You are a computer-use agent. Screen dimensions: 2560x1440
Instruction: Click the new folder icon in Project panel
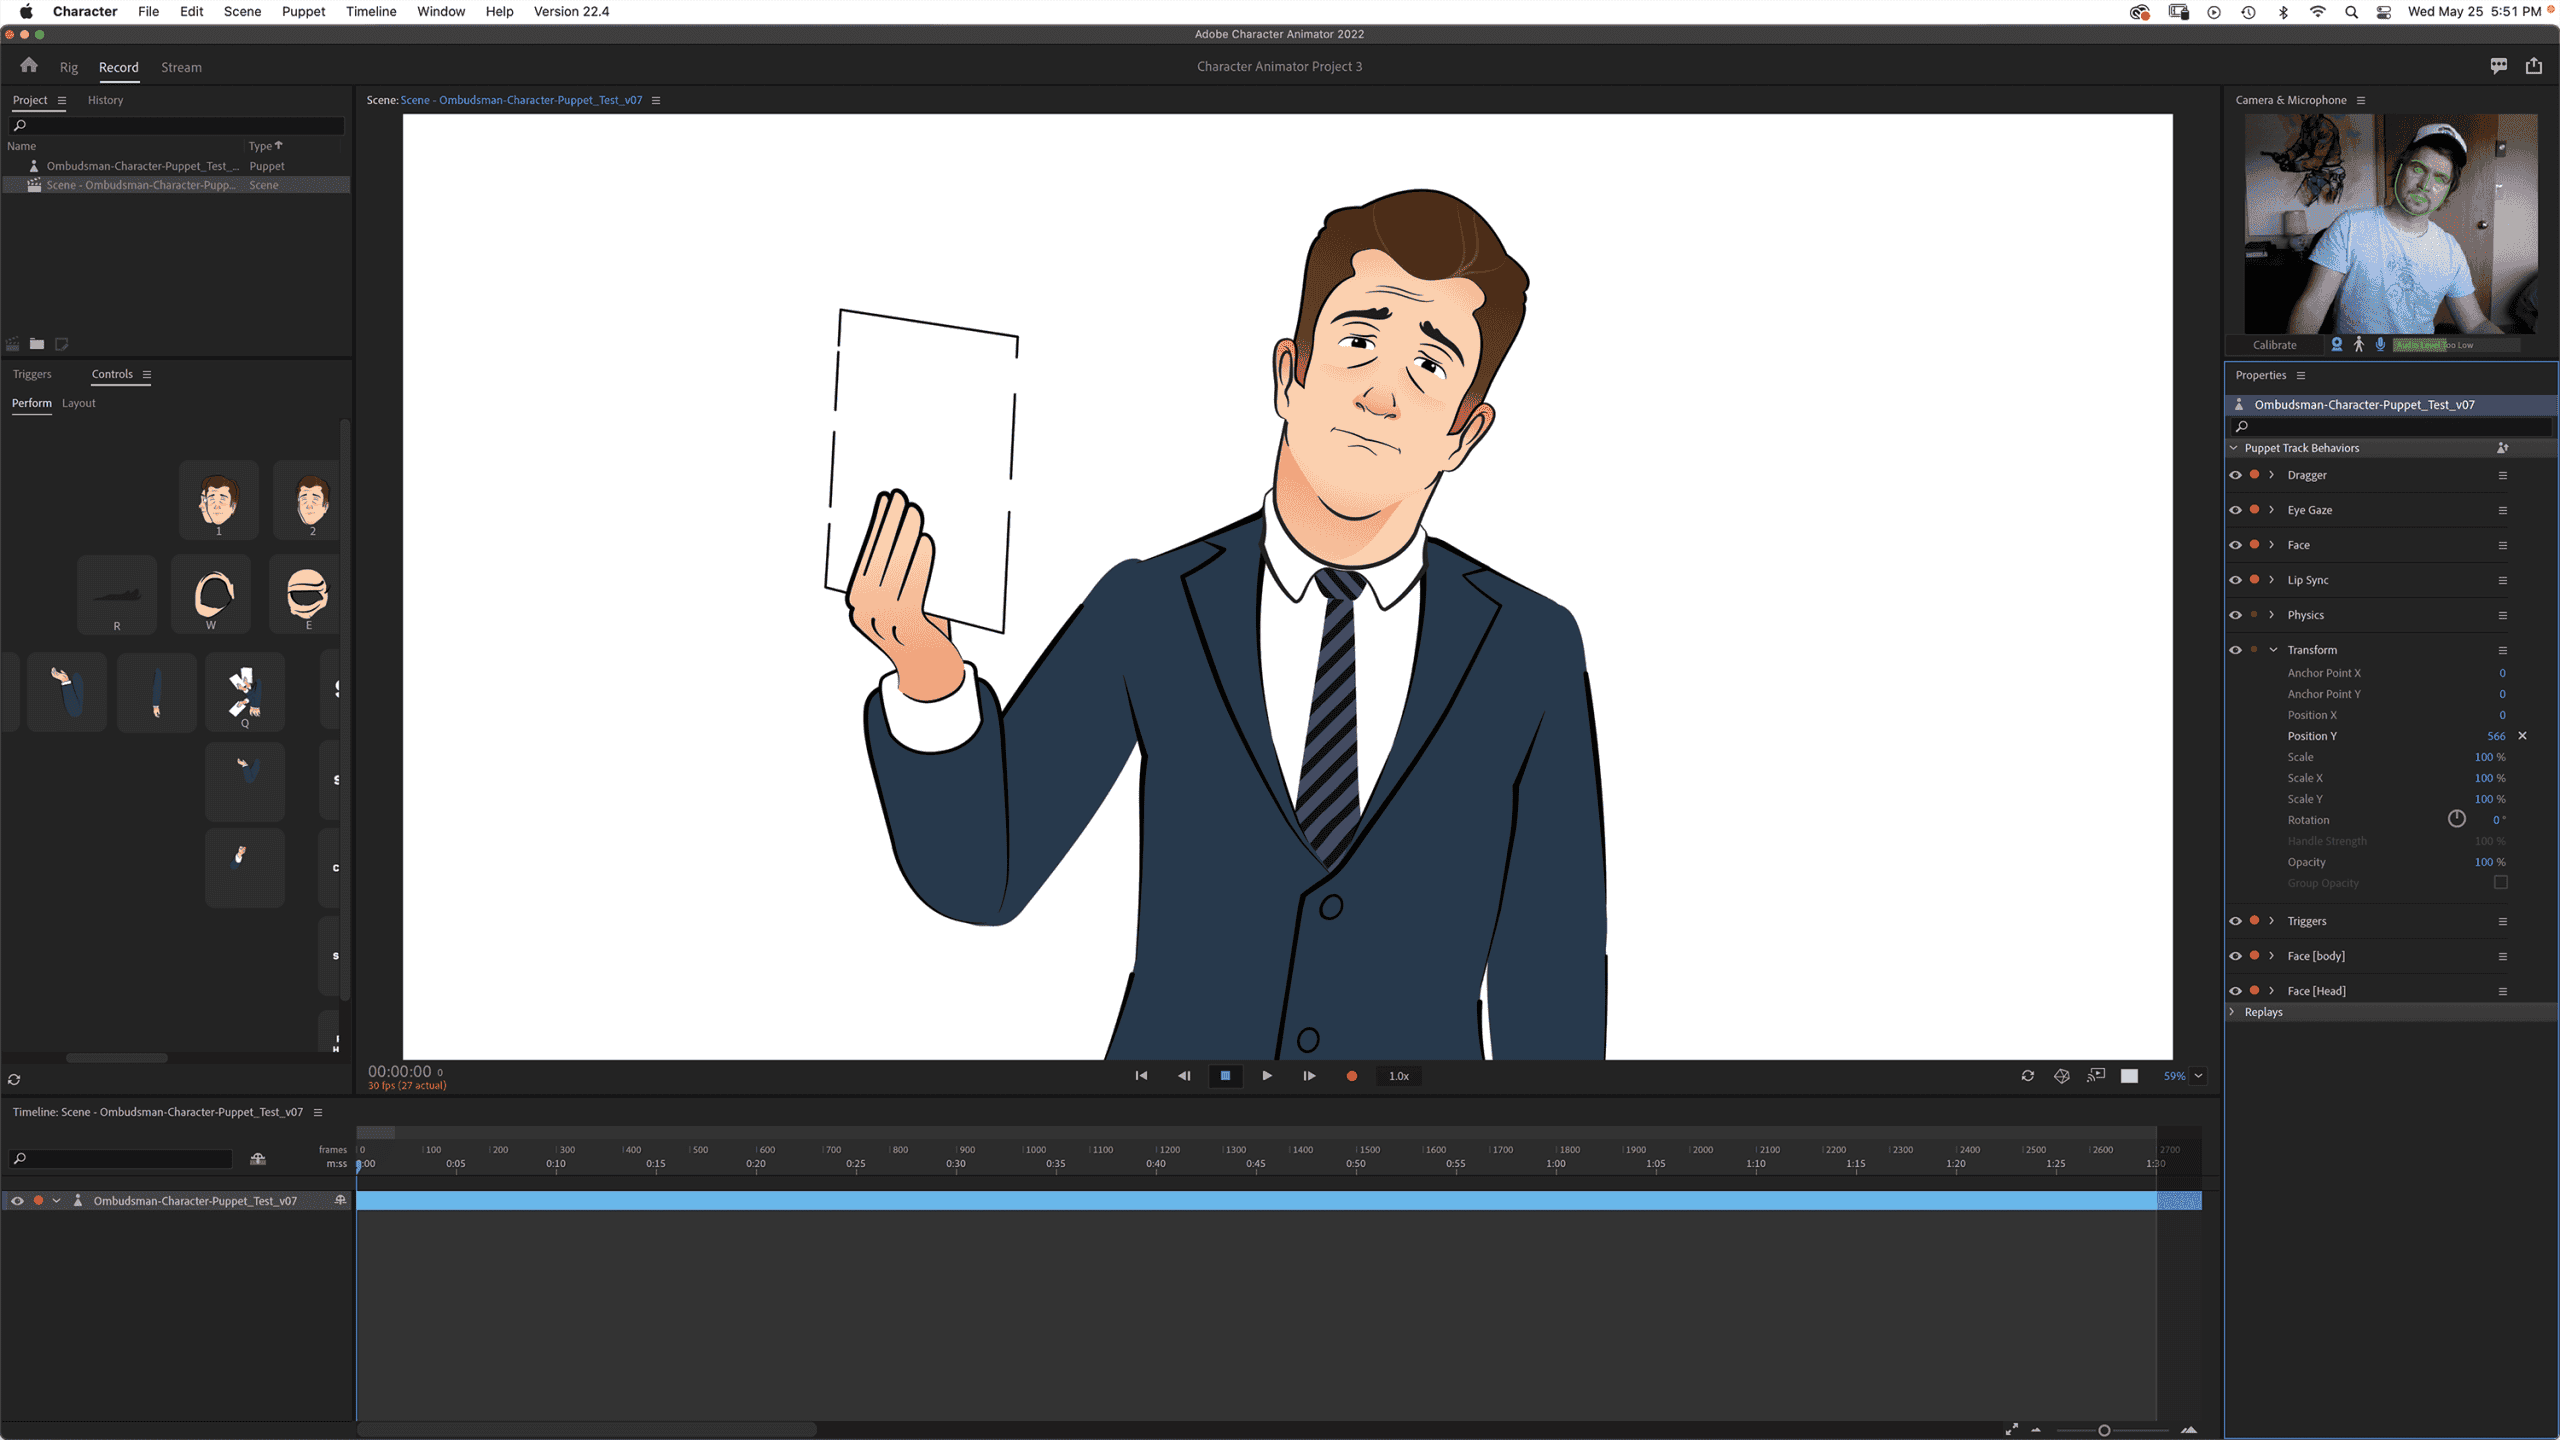click(x=37, y=344)
